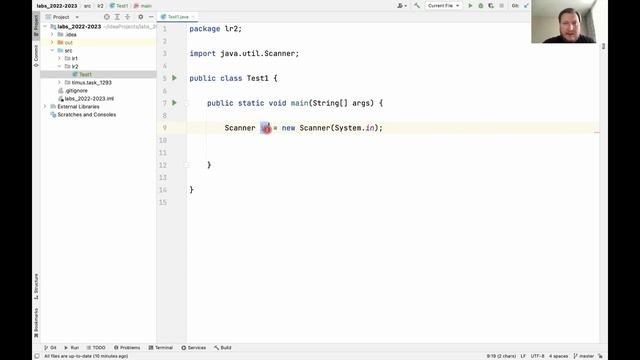640x360 pixels.
Task: Select Opened File target icon in Project panel
Action: 107,17
